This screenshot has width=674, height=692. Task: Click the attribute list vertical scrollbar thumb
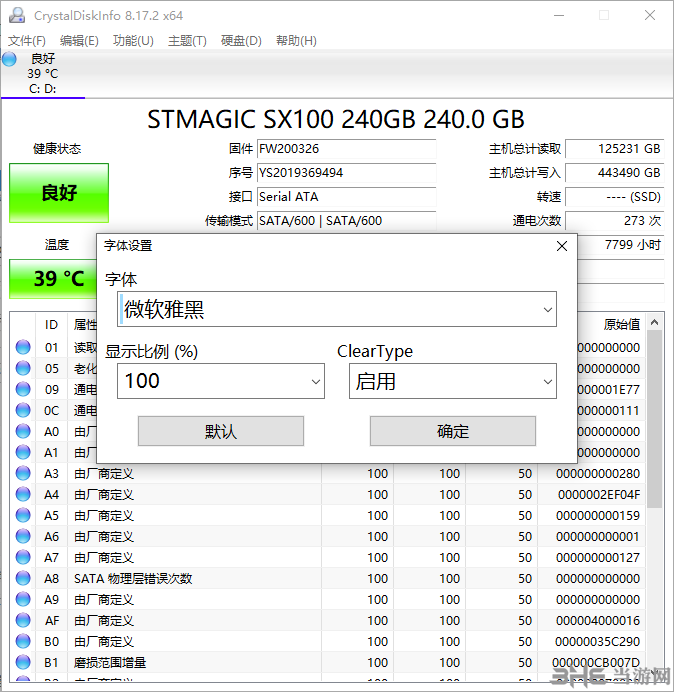pyautogui.click(x=655, y=419)
